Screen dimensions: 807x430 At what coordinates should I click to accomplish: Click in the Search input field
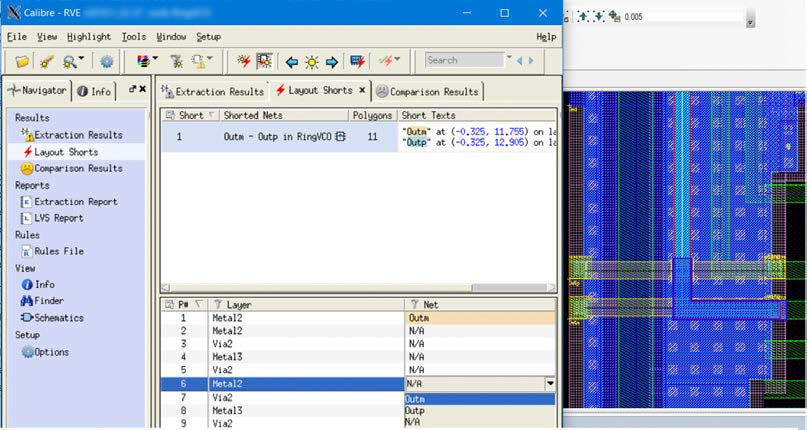click(x=464, y=60)
